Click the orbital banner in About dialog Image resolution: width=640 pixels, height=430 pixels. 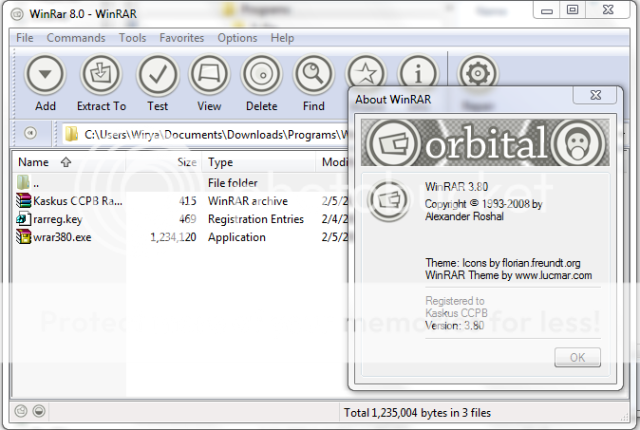(x=485, y=142)
